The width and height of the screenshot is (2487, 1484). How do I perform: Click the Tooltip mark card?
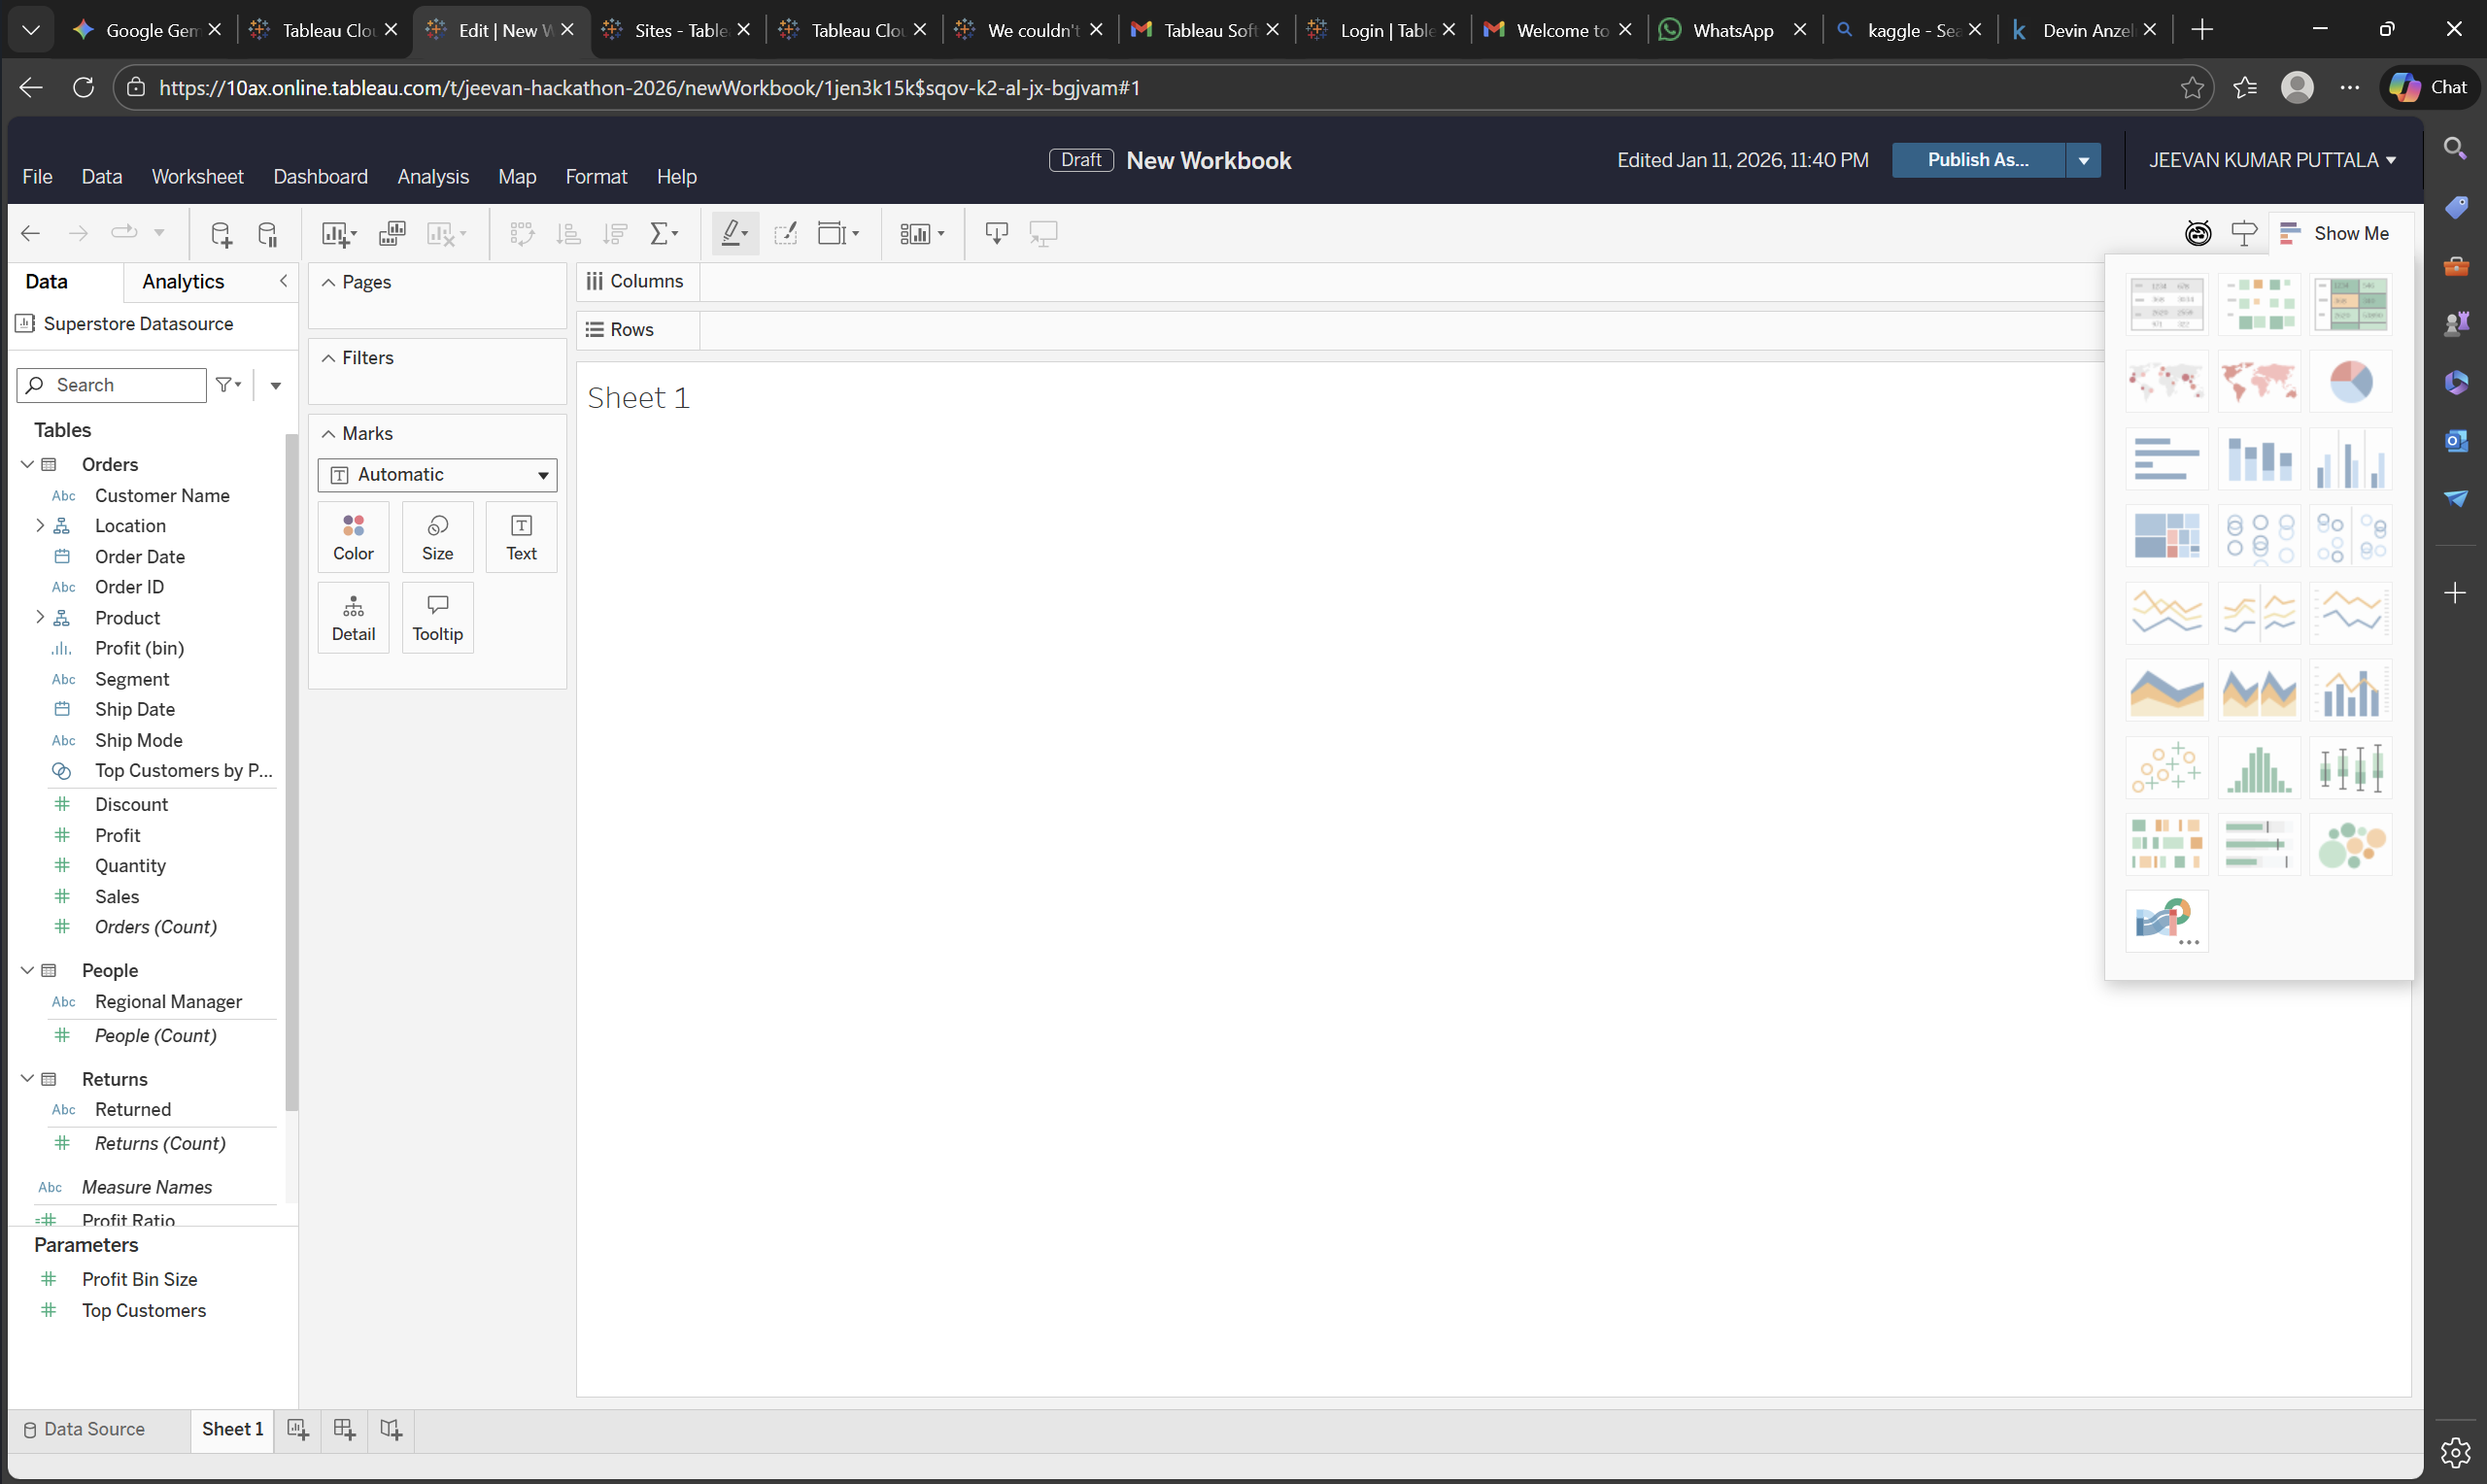point(437,616)
